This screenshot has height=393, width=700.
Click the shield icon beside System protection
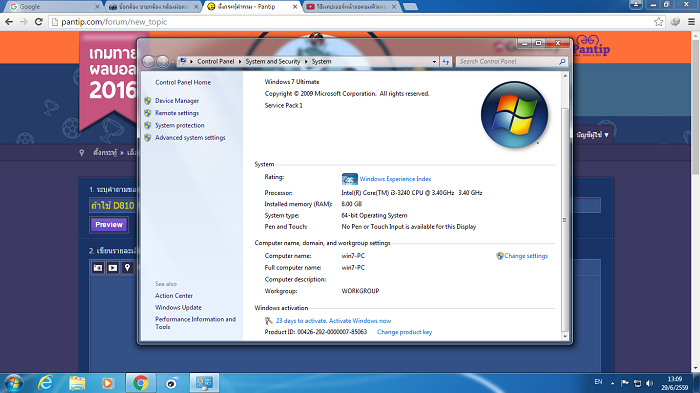(148, 125)
